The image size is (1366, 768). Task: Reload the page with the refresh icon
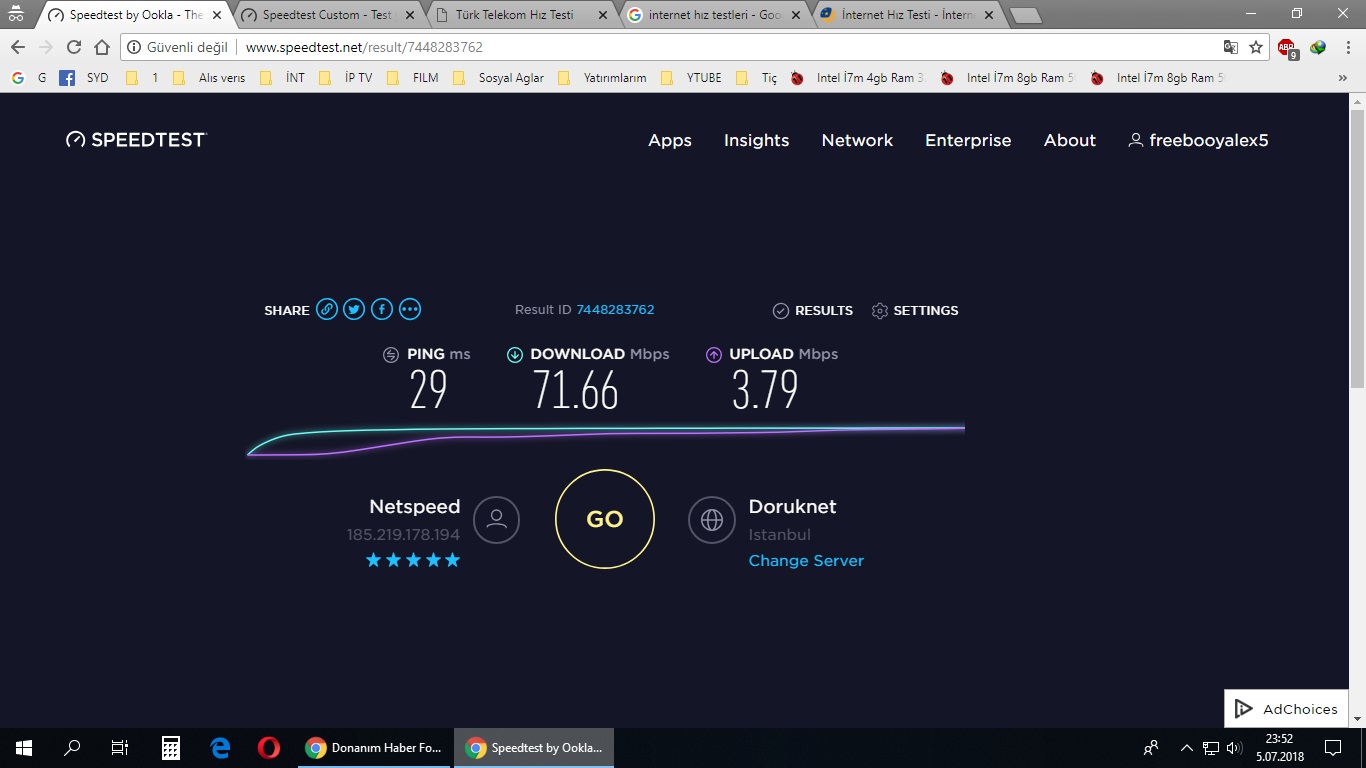point(74,47)
